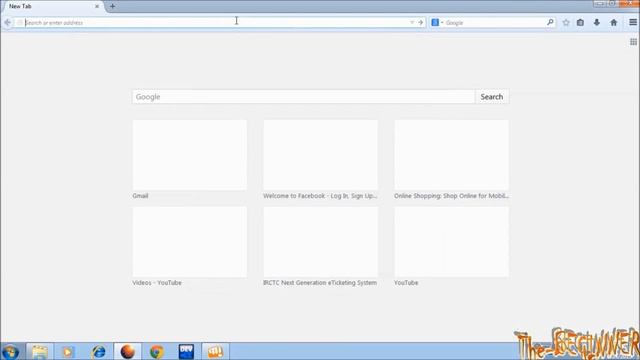This screenshot has width=640, height=360.
Task: Open the Gmail thumbnail tile
Action: pos(190,155)
